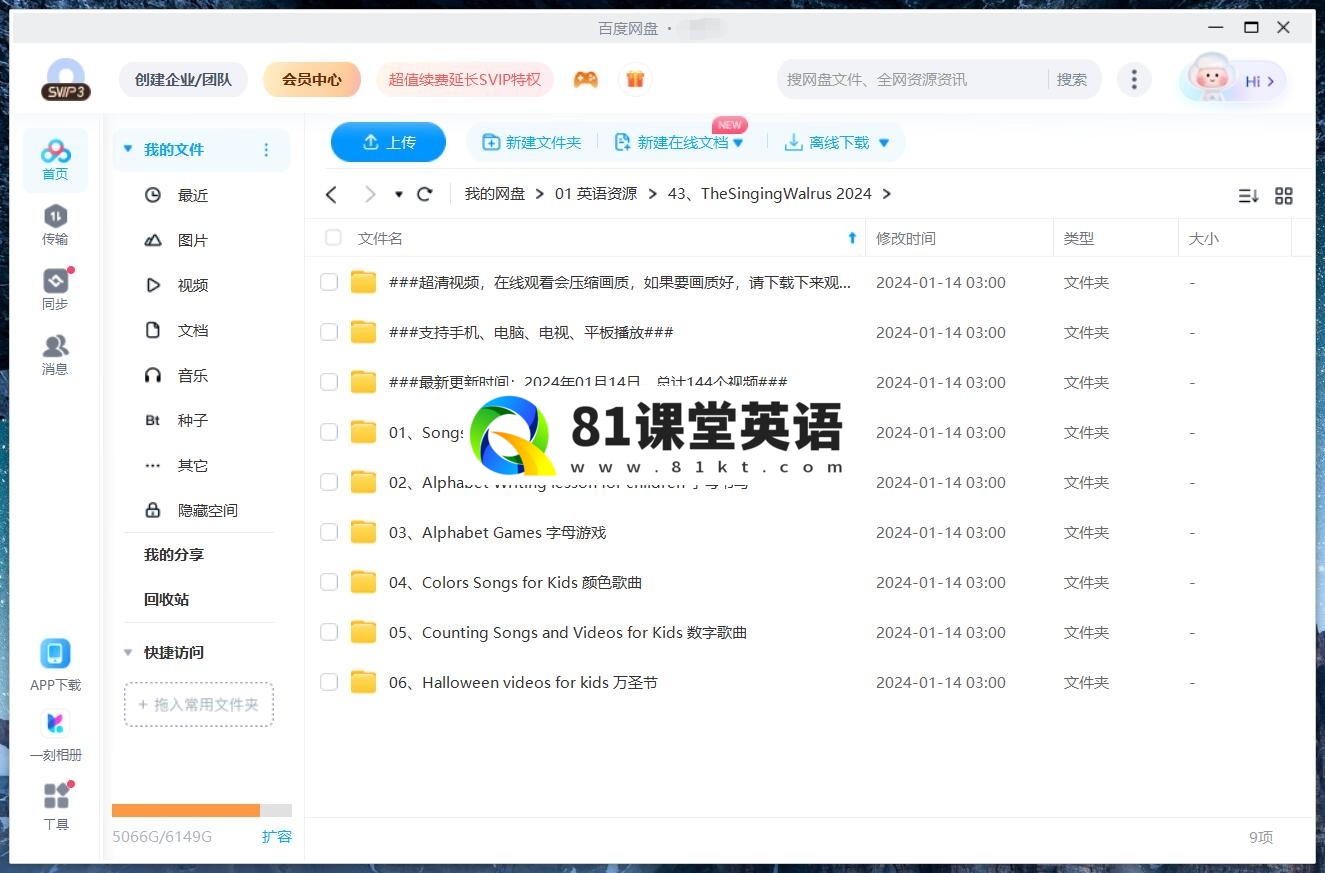Open 会员中心 member center
Viewport: 1325px width, 873px height.
[312, 80]
